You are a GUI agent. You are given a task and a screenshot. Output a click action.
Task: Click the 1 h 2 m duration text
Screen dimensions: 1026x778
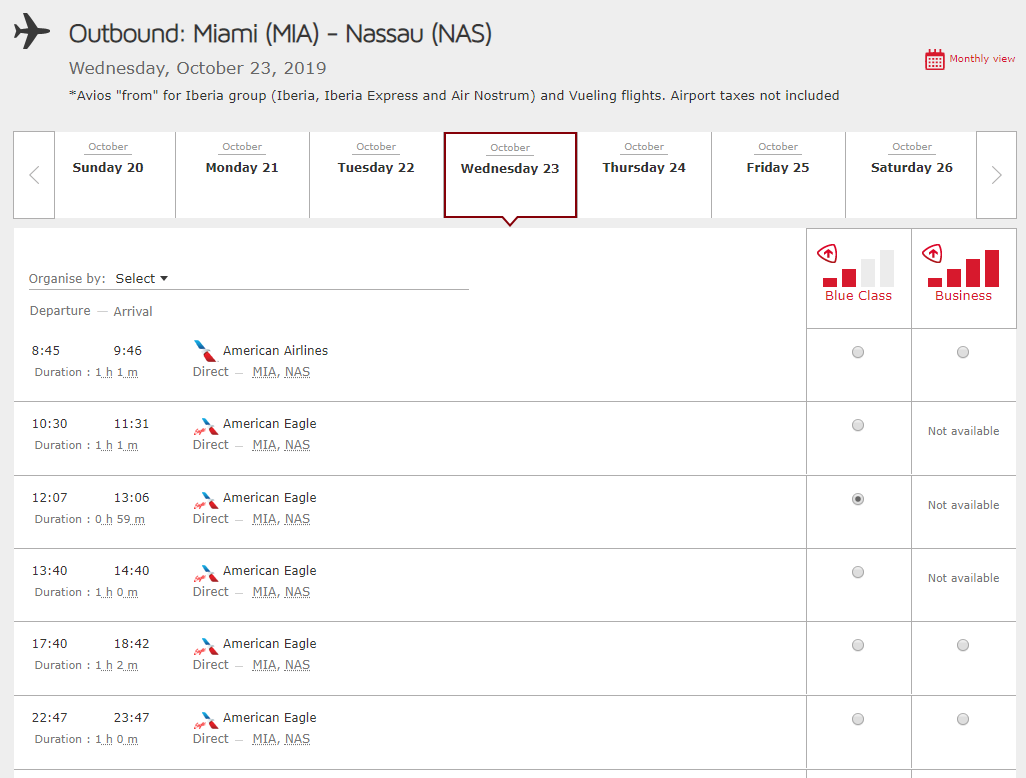point(116,665)
